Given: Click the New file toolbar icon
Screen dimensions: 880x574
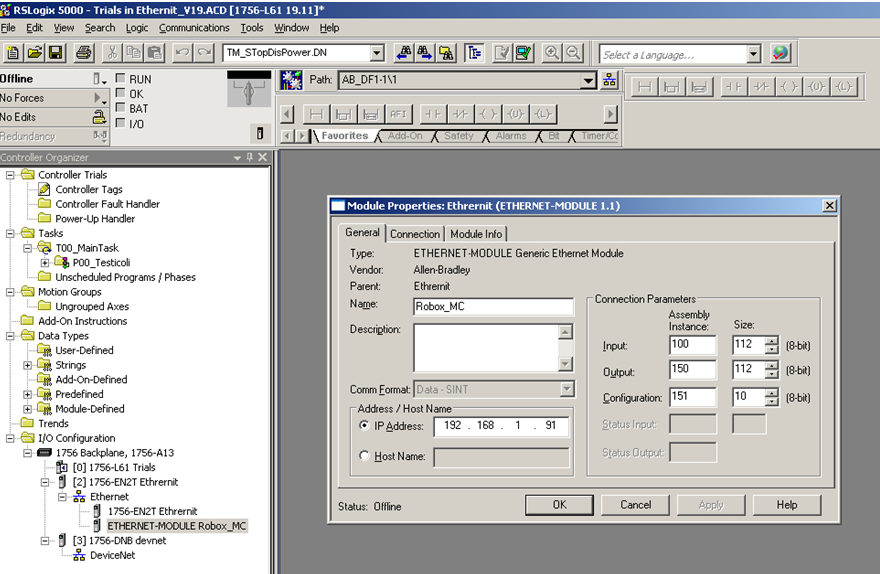Looking at the screenshot, I should 12,53.
